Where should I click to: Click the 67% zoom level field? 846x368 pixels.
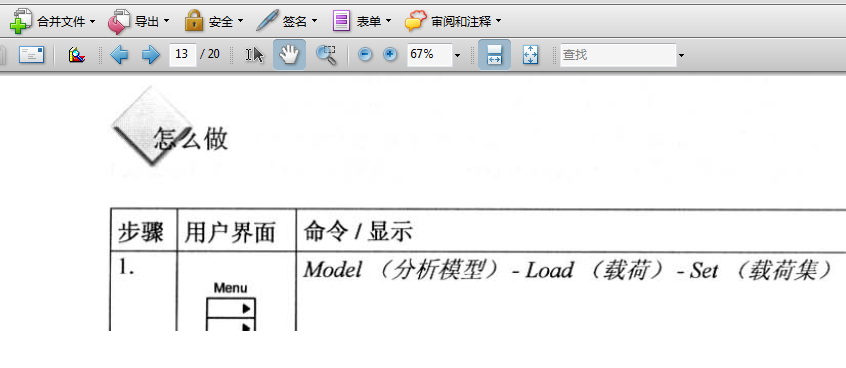(429, 54)
